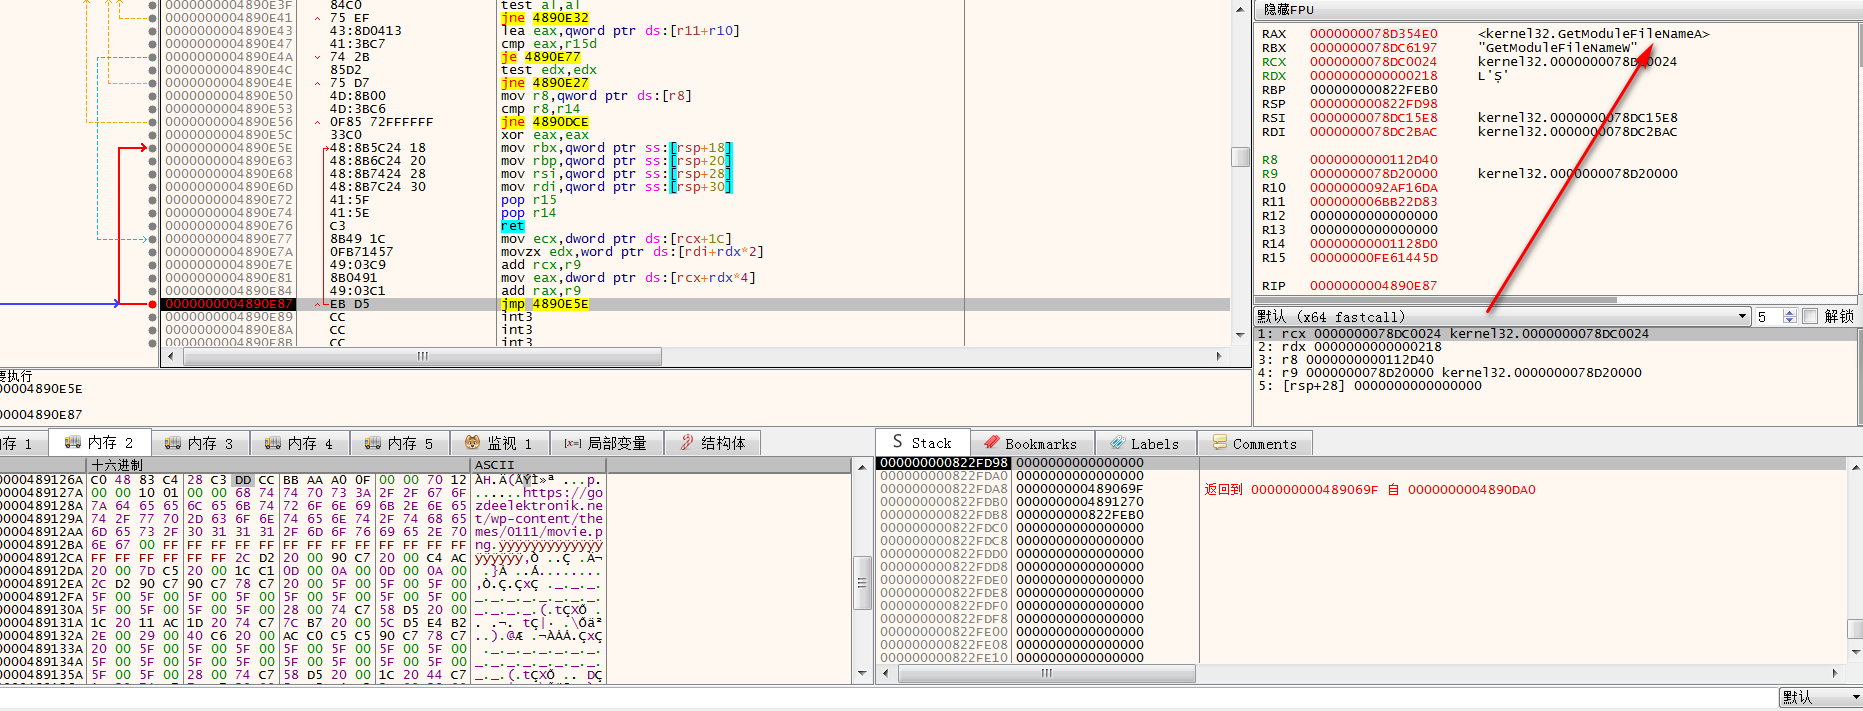Screen dimensions: 1863x711
Task: Open the 内存 5 memory dump tab
Action: (x=400, y=443)
